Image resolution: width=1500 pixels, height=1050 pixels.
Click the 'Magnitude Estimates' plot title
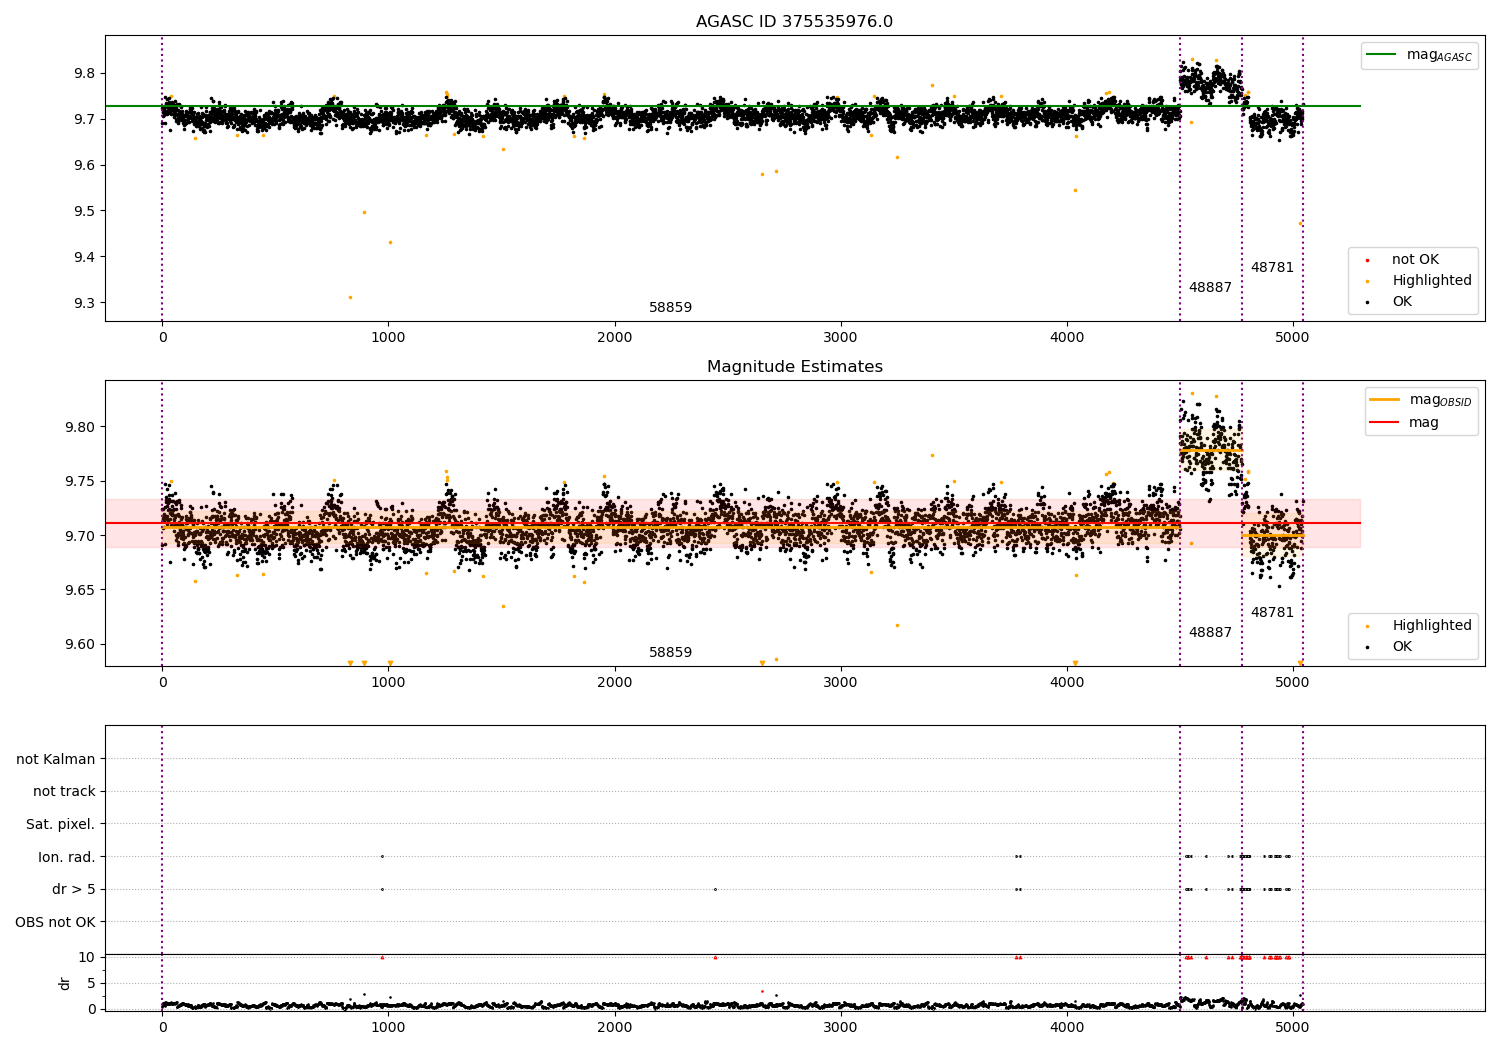(x=794, y=367)
